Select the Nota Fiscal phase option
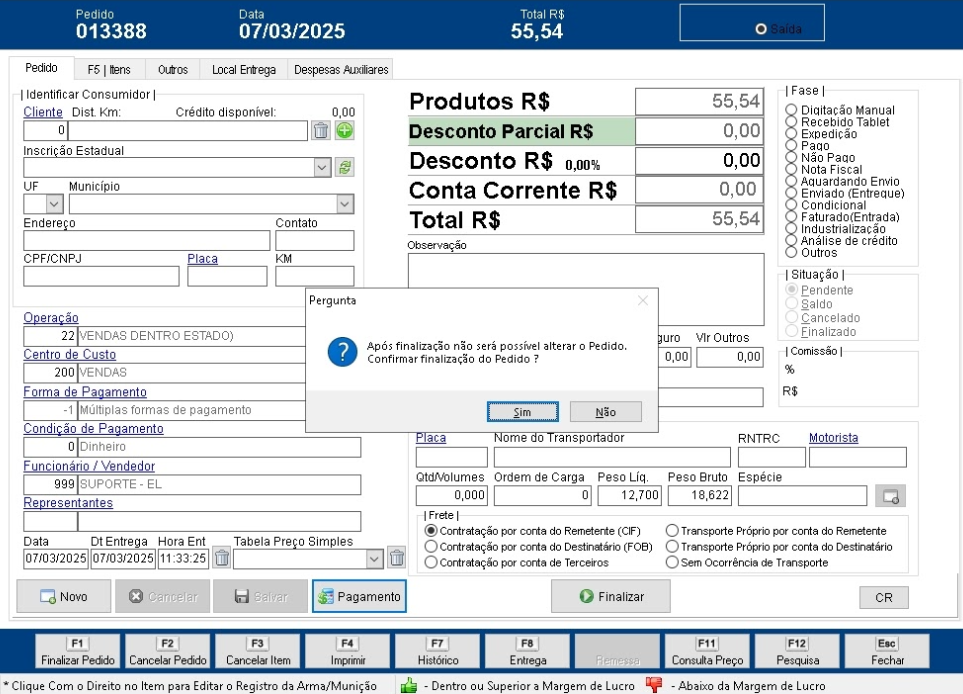The height and width of the screenshot is (694, 963). [x=791, y=170]
